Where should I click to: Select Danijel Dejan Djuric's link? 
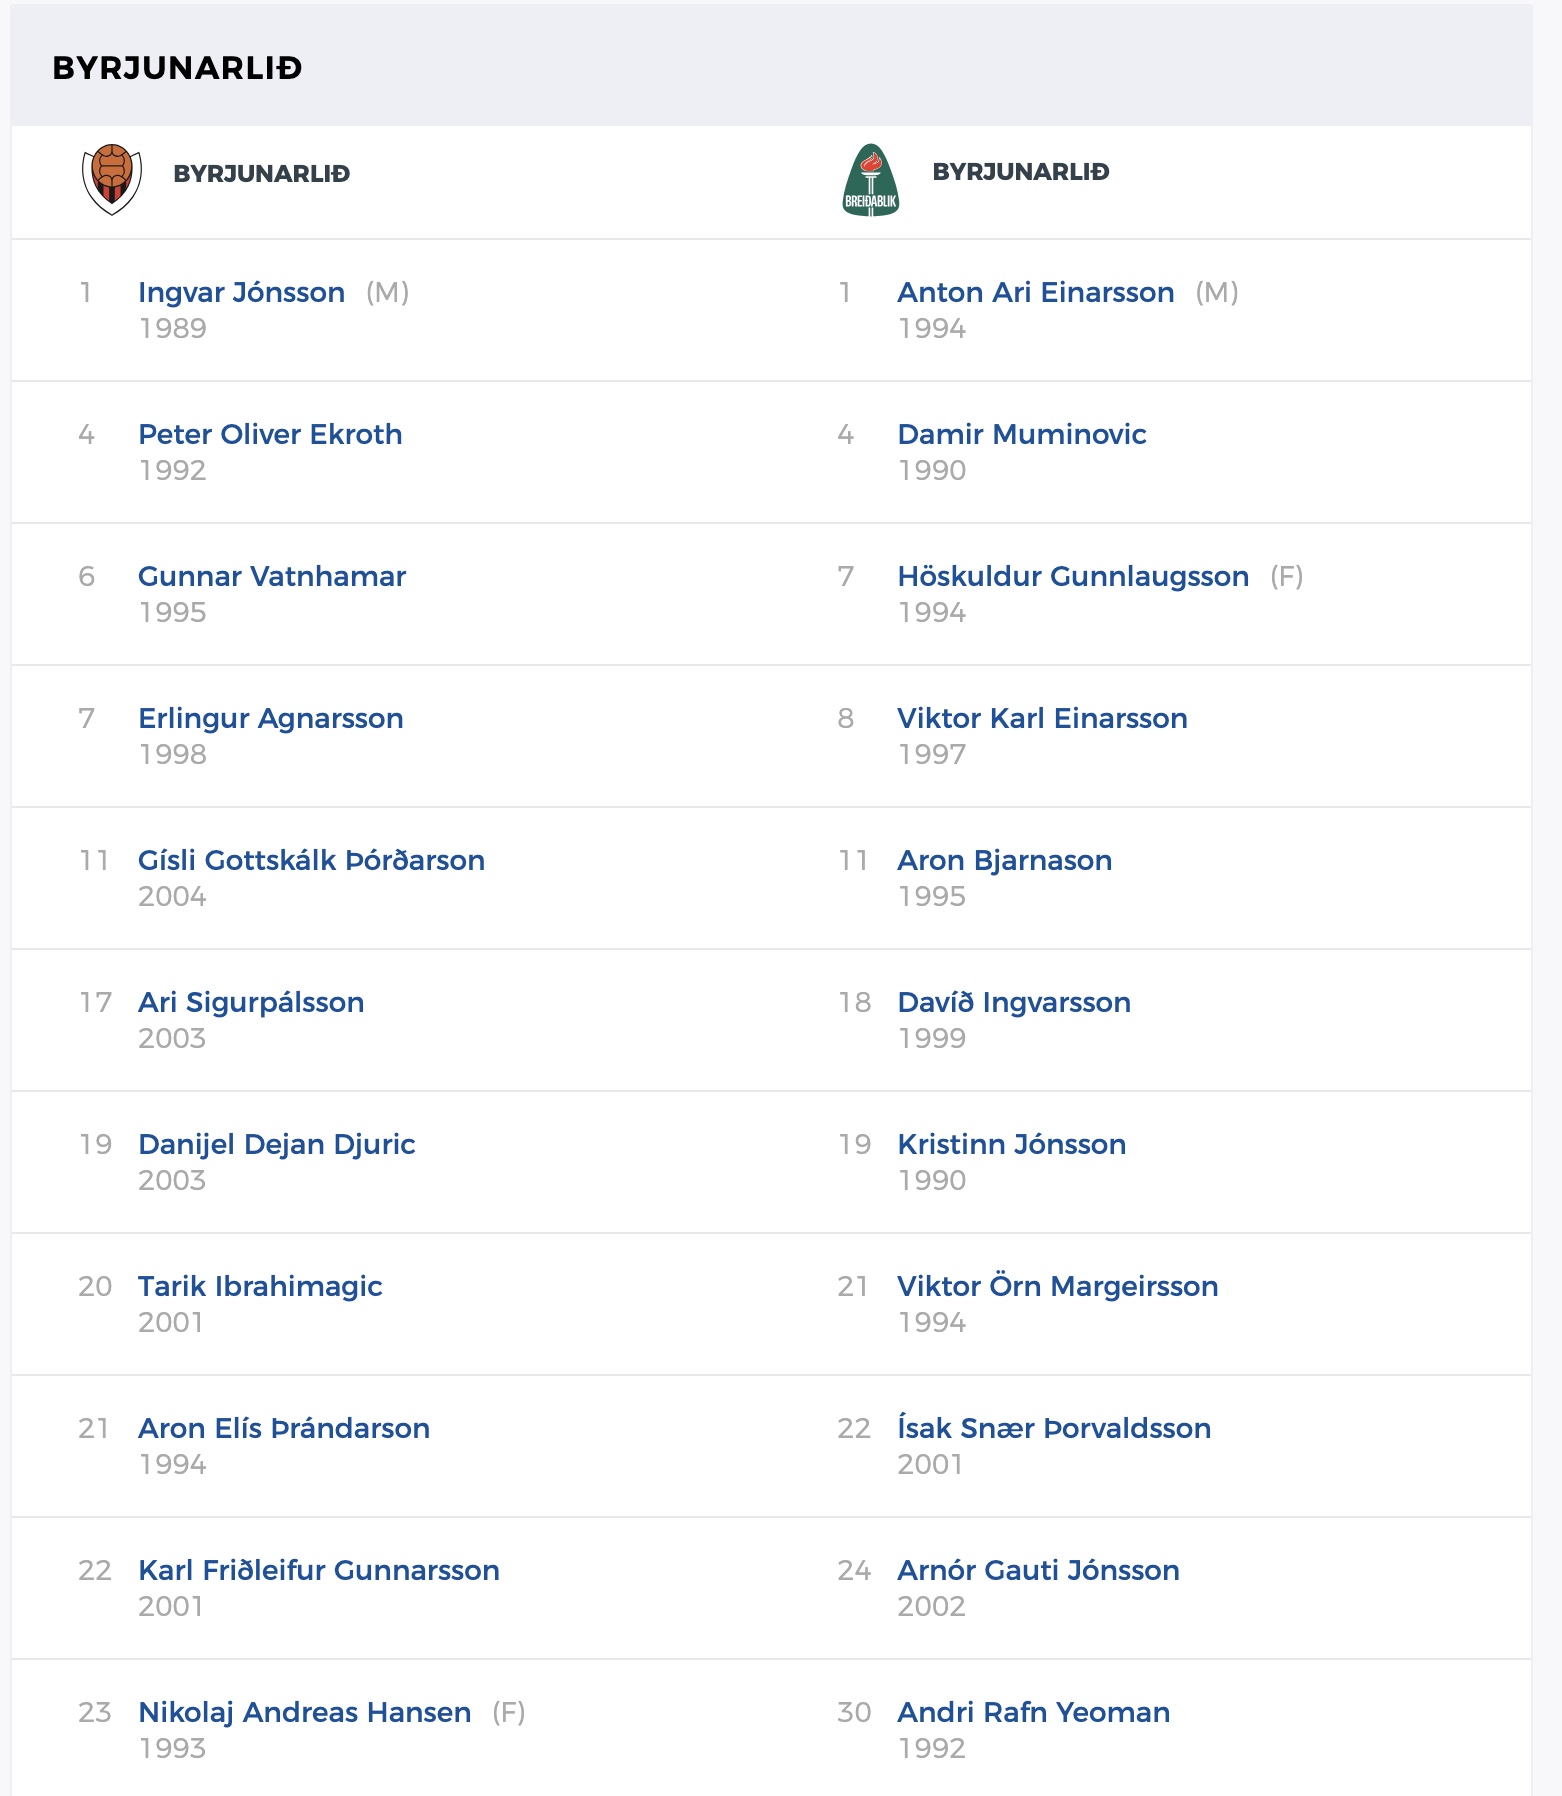click(277, 1145)
